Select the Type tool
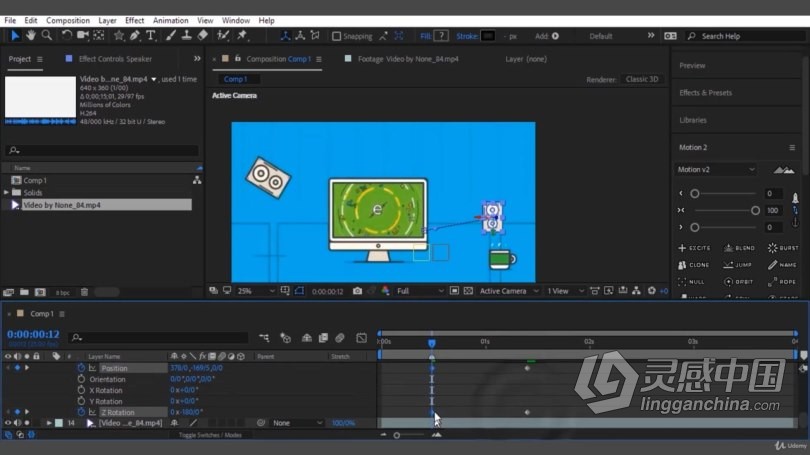810x455 pixels. pos(151,35)
